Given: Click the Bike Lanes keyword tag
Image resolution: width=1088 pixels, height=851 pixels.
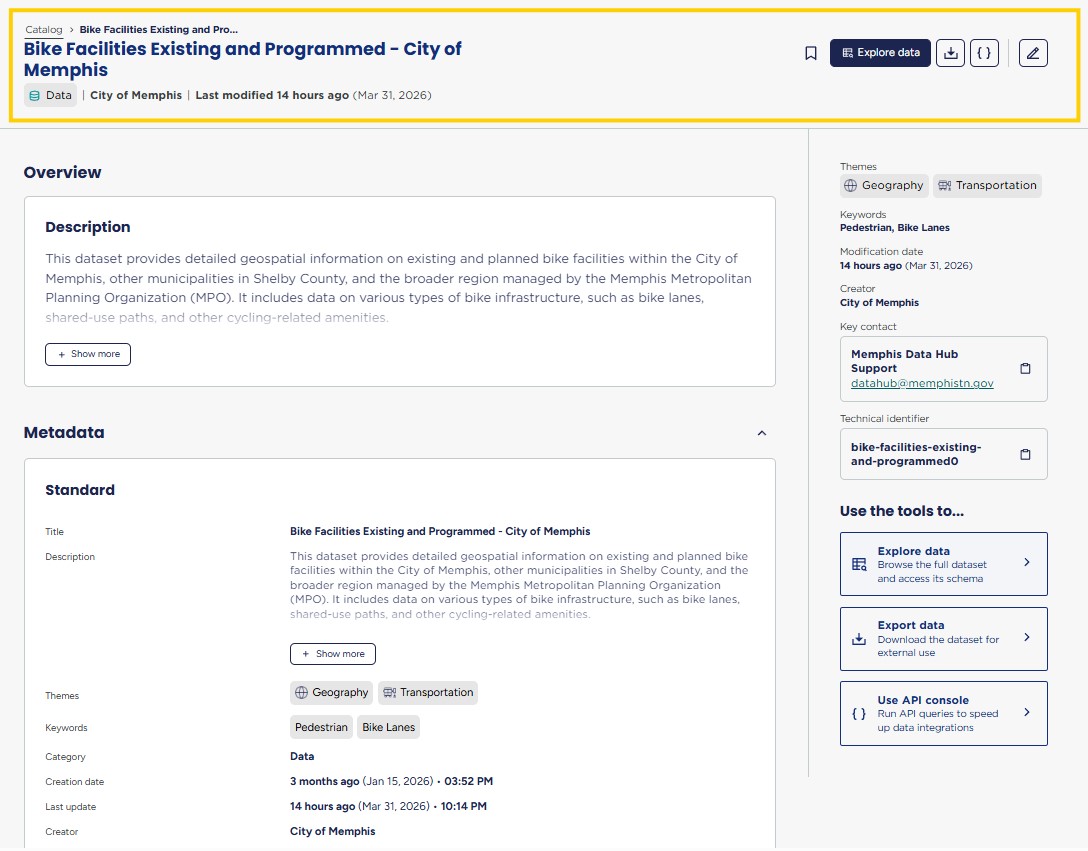Looking at the screenshot, I should [388, 727].
